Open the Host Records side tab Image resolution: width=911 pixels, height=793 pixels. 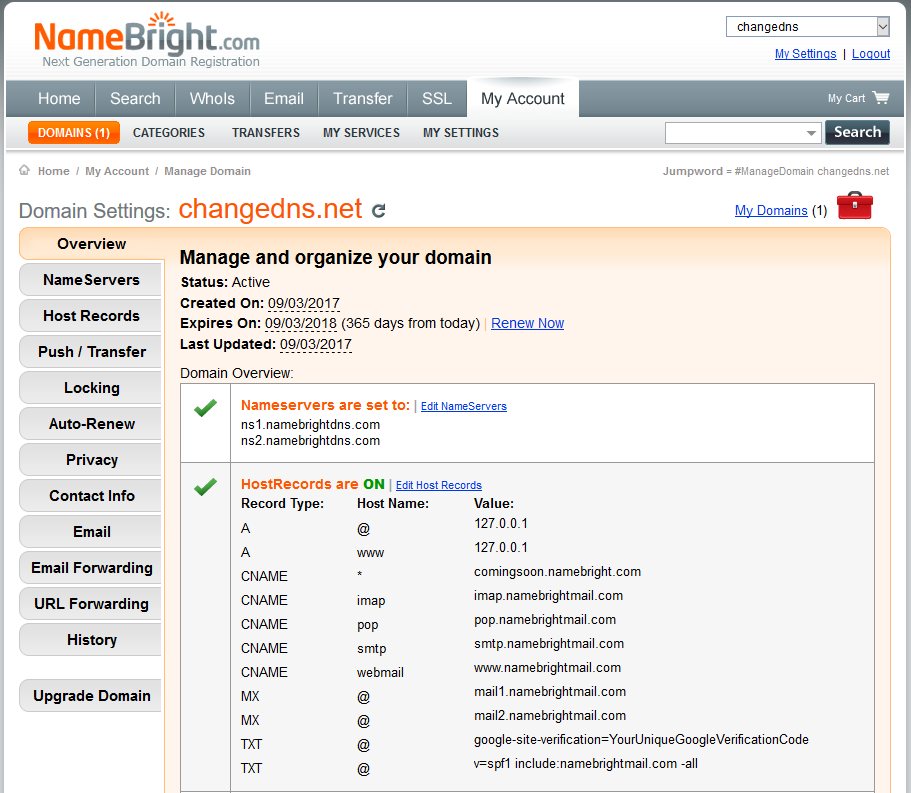[91, 316]
